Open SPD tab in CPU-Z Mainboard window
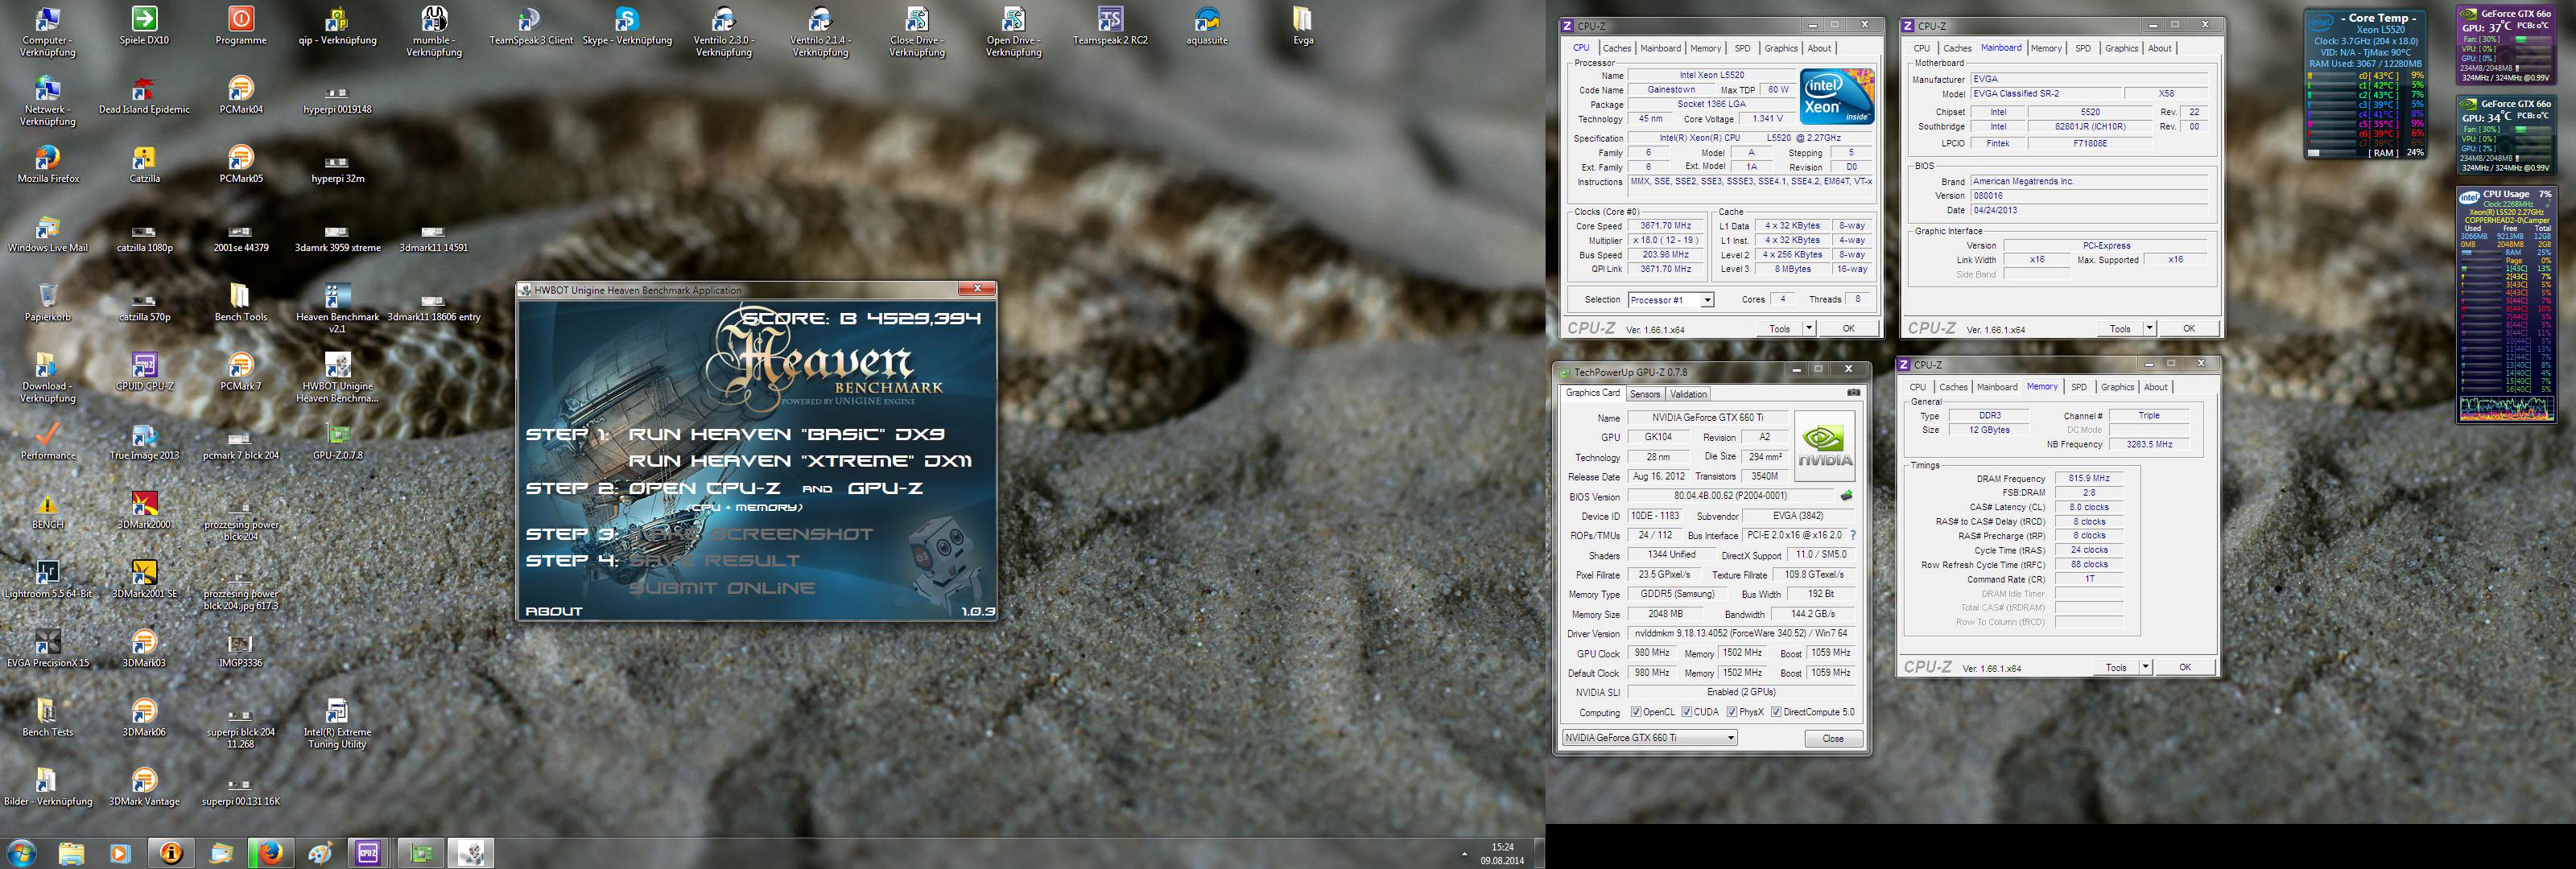Viewport: 2576px width, 869px height. pos(2083,48)
